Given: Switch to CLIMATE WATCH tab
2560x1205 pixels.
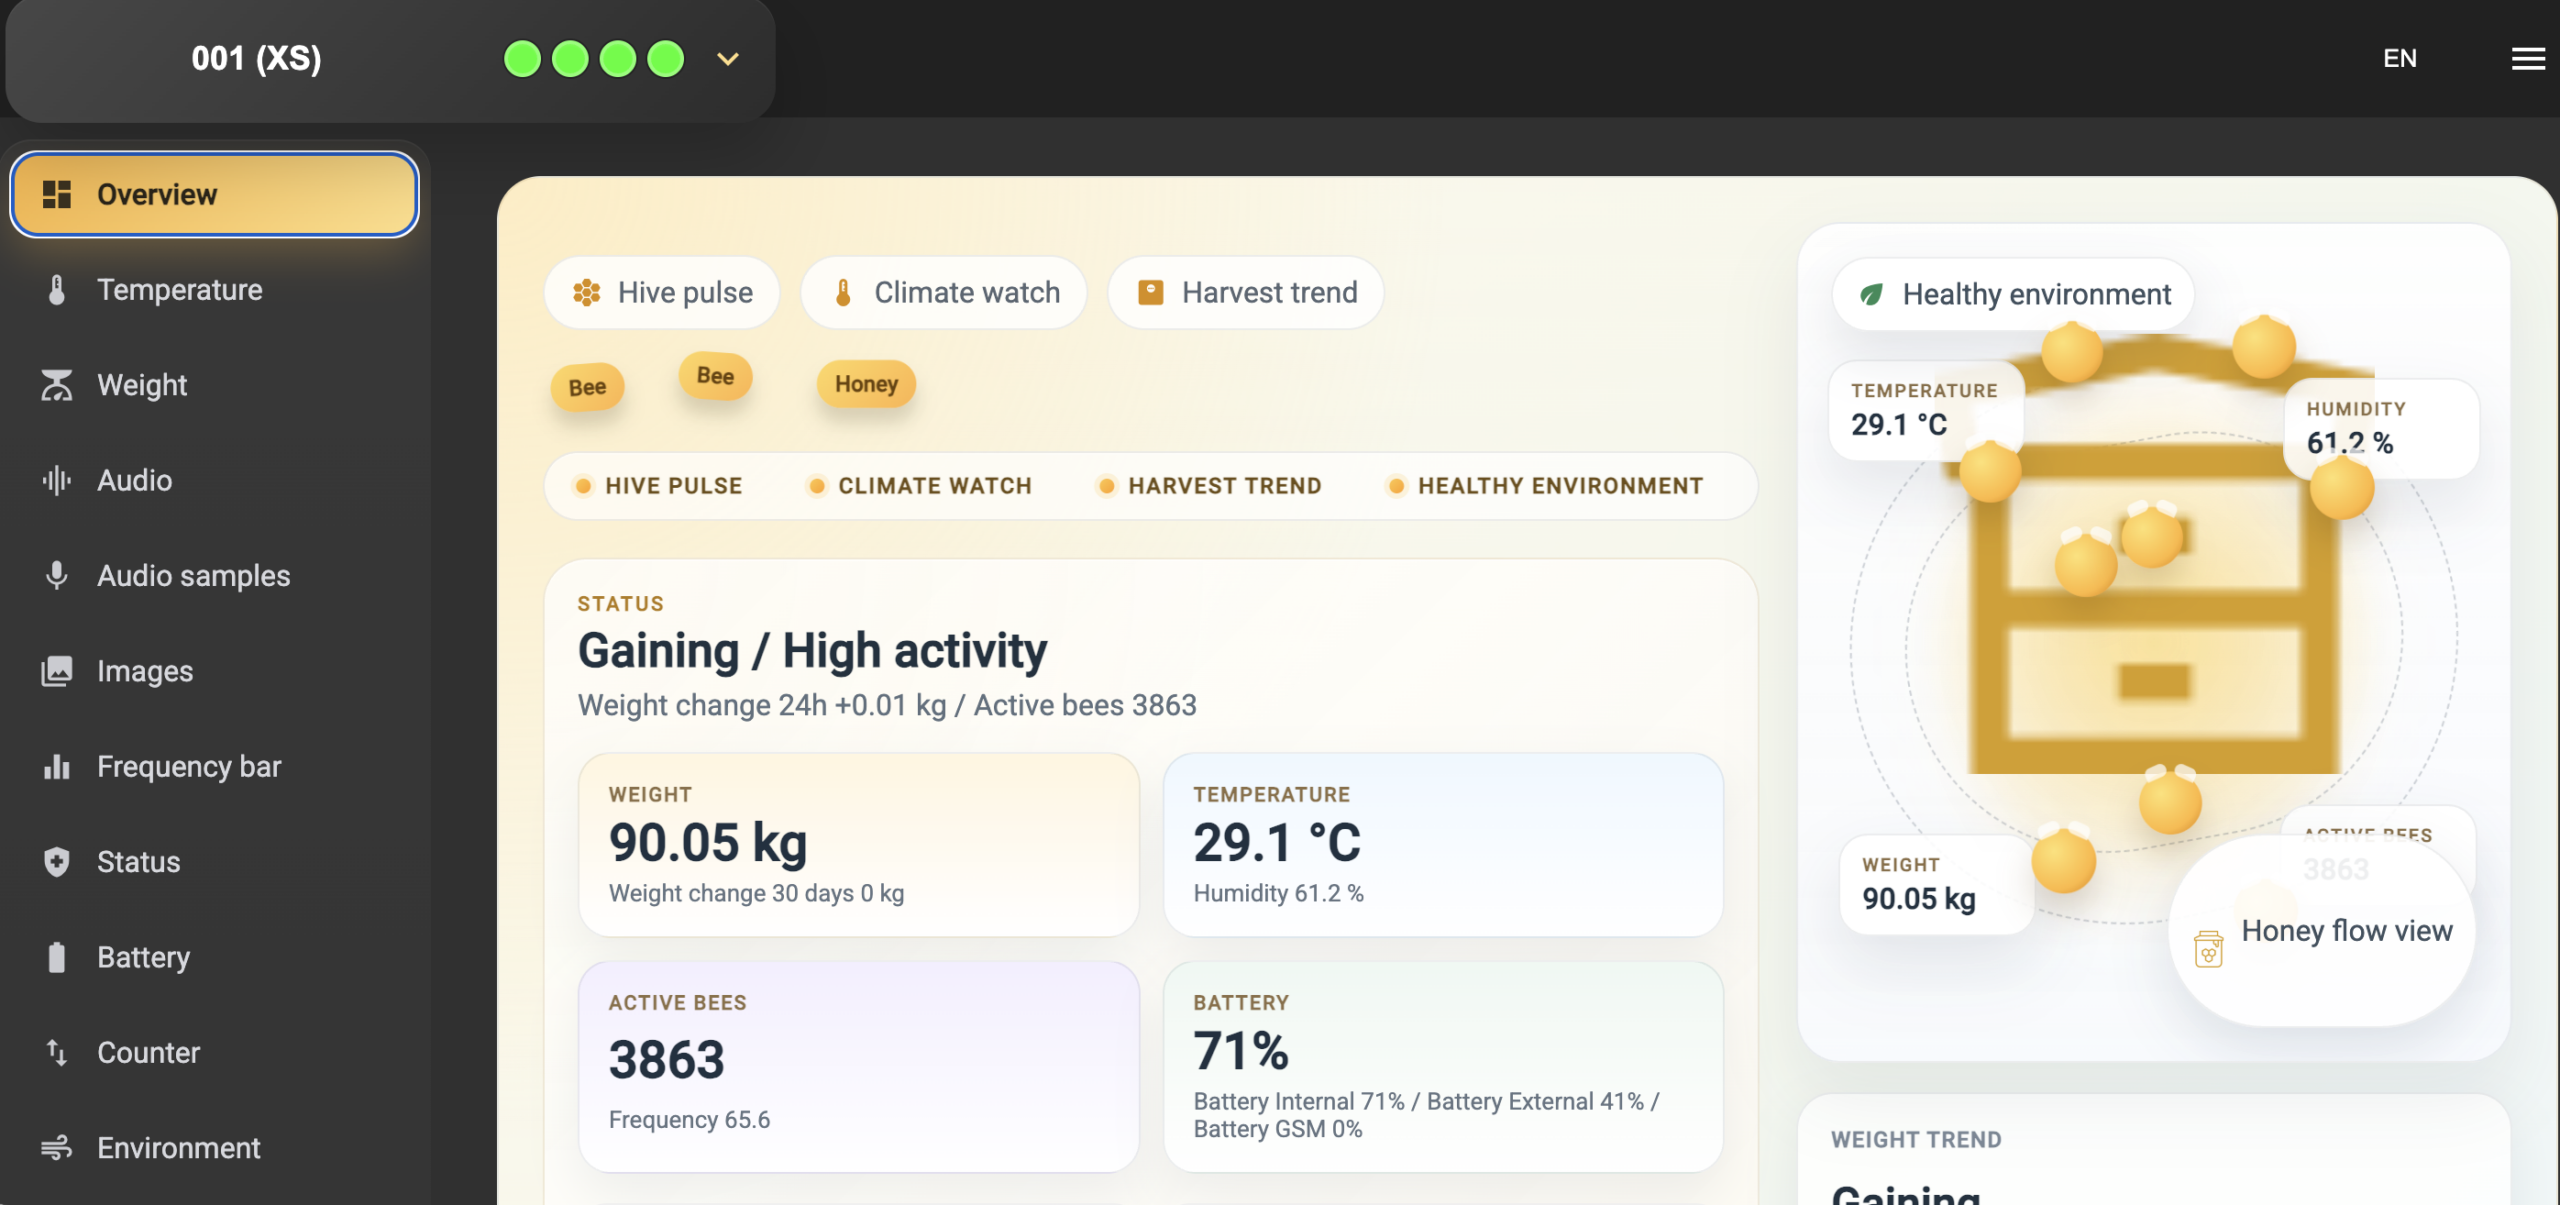Looking at the screenshot, I should pyautogui.click(x=919, y=486).
